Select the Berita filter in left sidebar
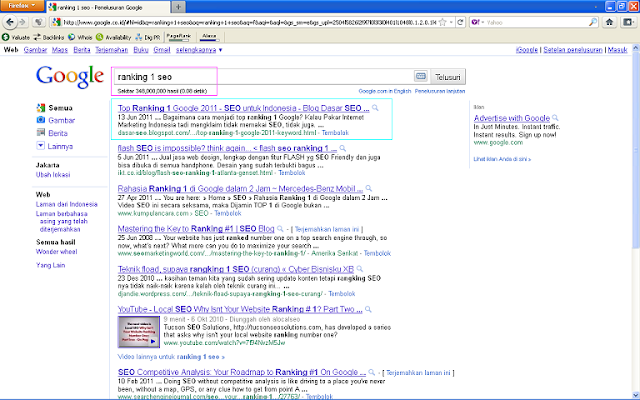The height and width of the screenshot is (400, 640). coord(52,133)
